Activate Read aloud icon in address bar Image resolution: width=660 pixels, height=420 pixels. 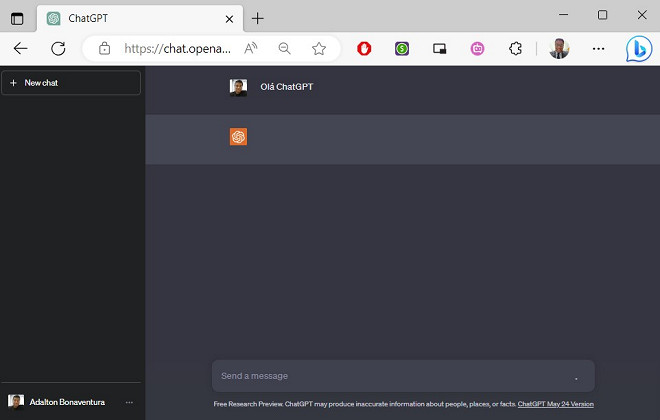pos(251,48)
